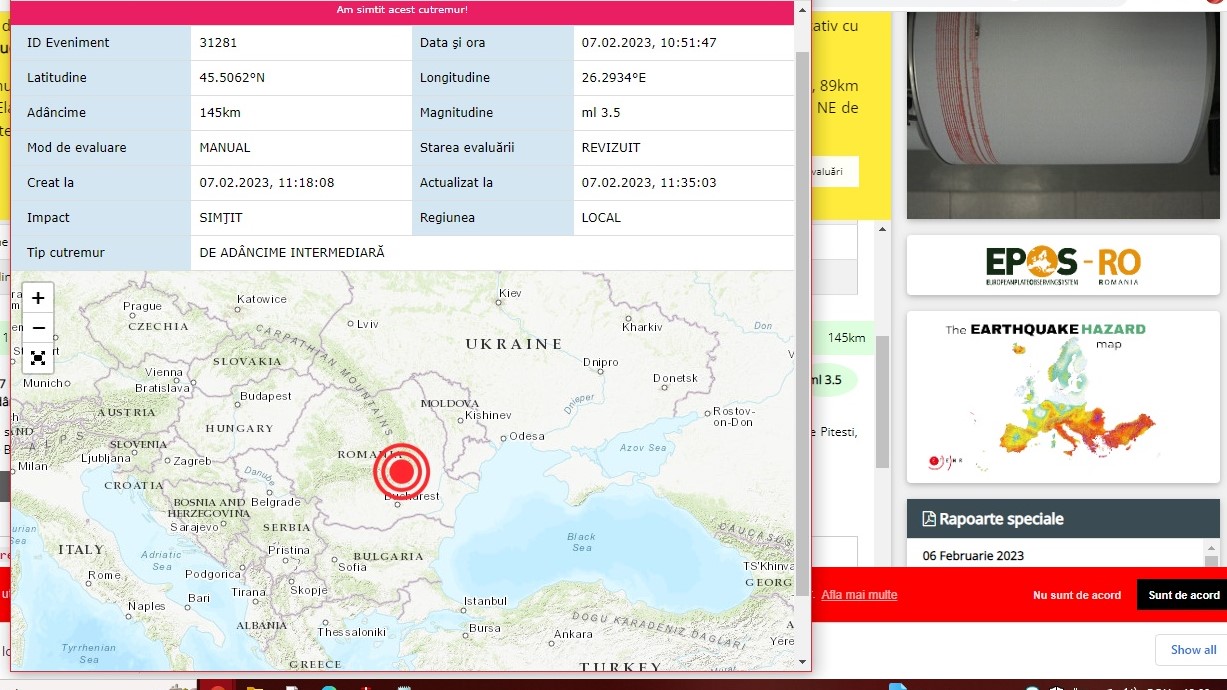This screenshot has width=1227, height=690.
Task: Open the EPOS-RO banner
Action: (x=1062, y=265)
